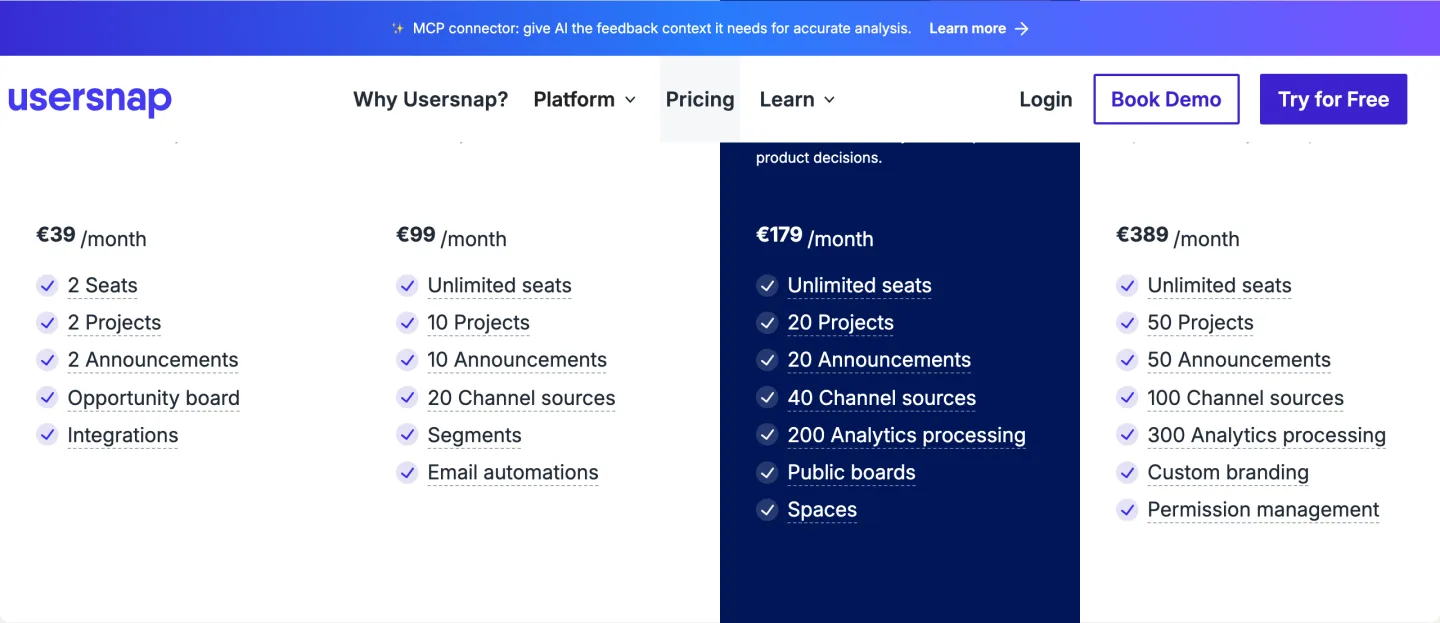The height and width of the screenshot is (623, 1440).
Task: Click checkmark icon beside 20 Channel sources
Action: coord(407,398)
